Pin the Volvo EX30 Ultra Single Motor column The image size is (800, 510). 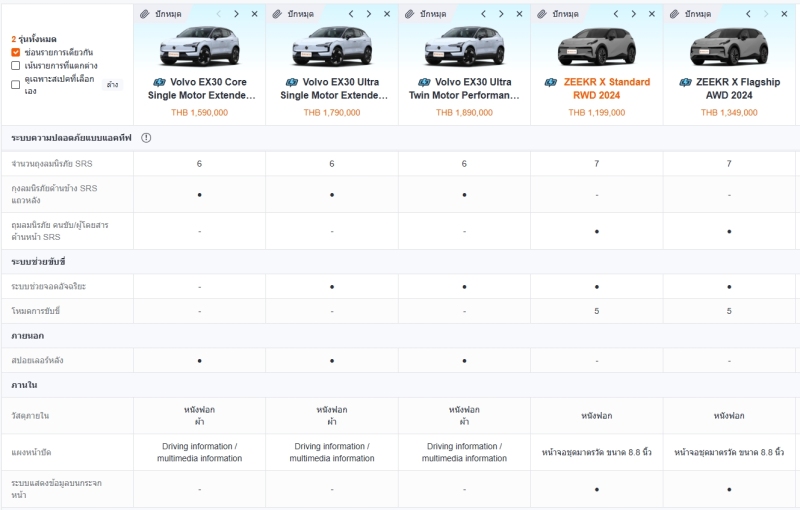[293, 14]
